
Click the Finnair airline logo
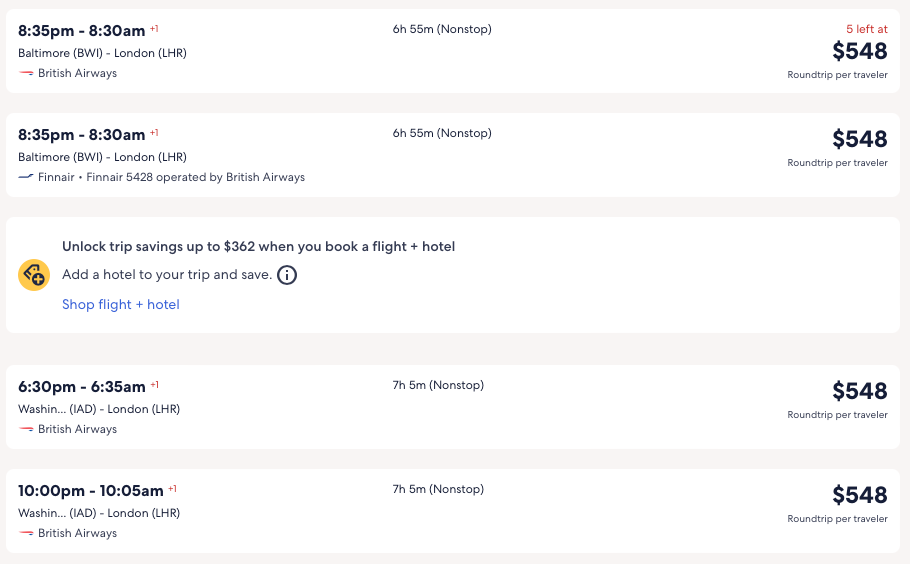[x=26, y=177]
